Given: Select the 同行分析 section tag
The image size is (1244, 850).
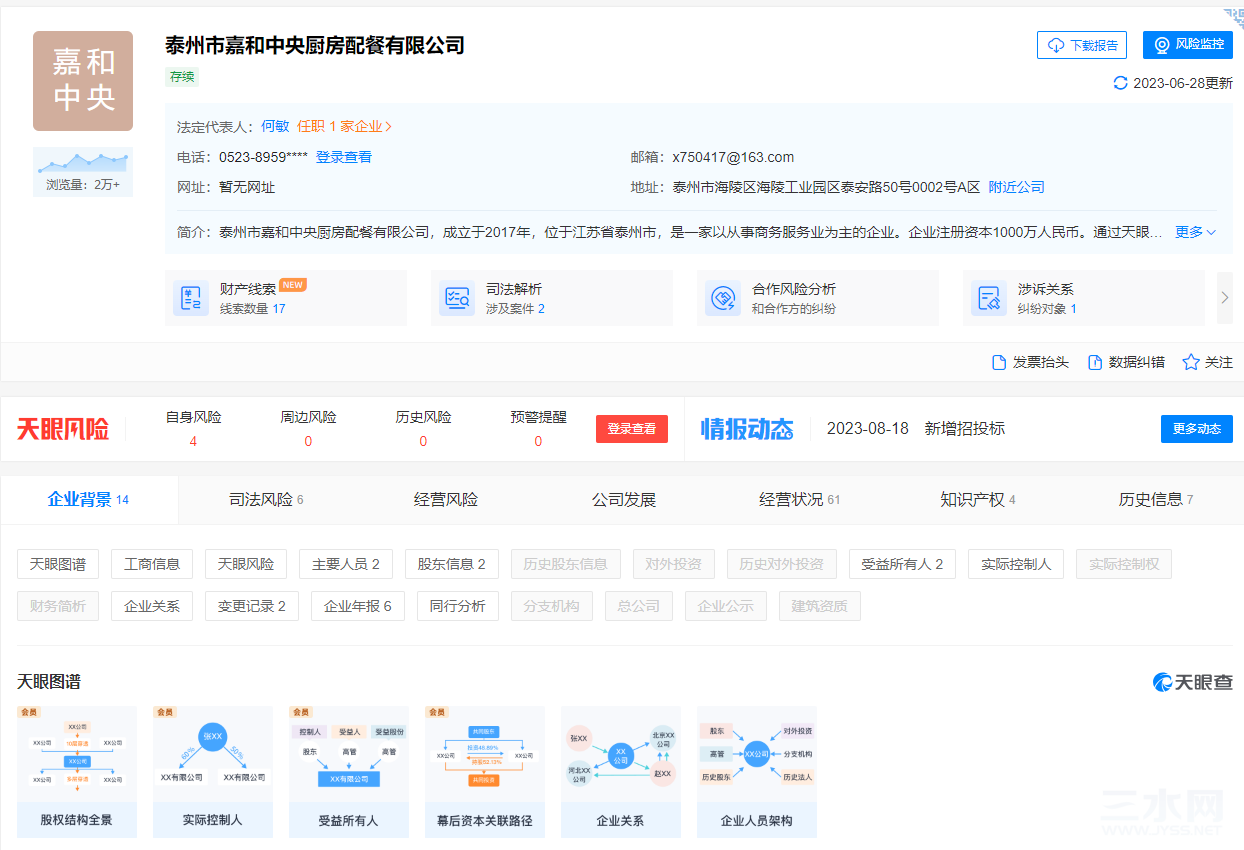Looking at the screenshot, I should pos(458,606).
